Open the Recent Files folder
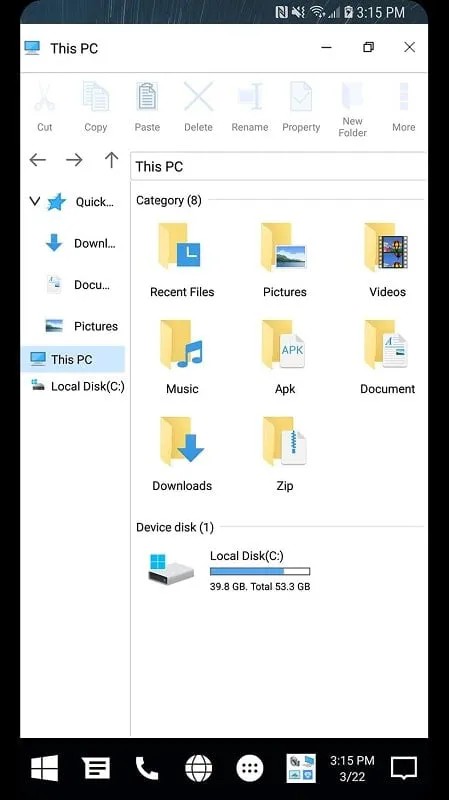 [x=182, y=260]
